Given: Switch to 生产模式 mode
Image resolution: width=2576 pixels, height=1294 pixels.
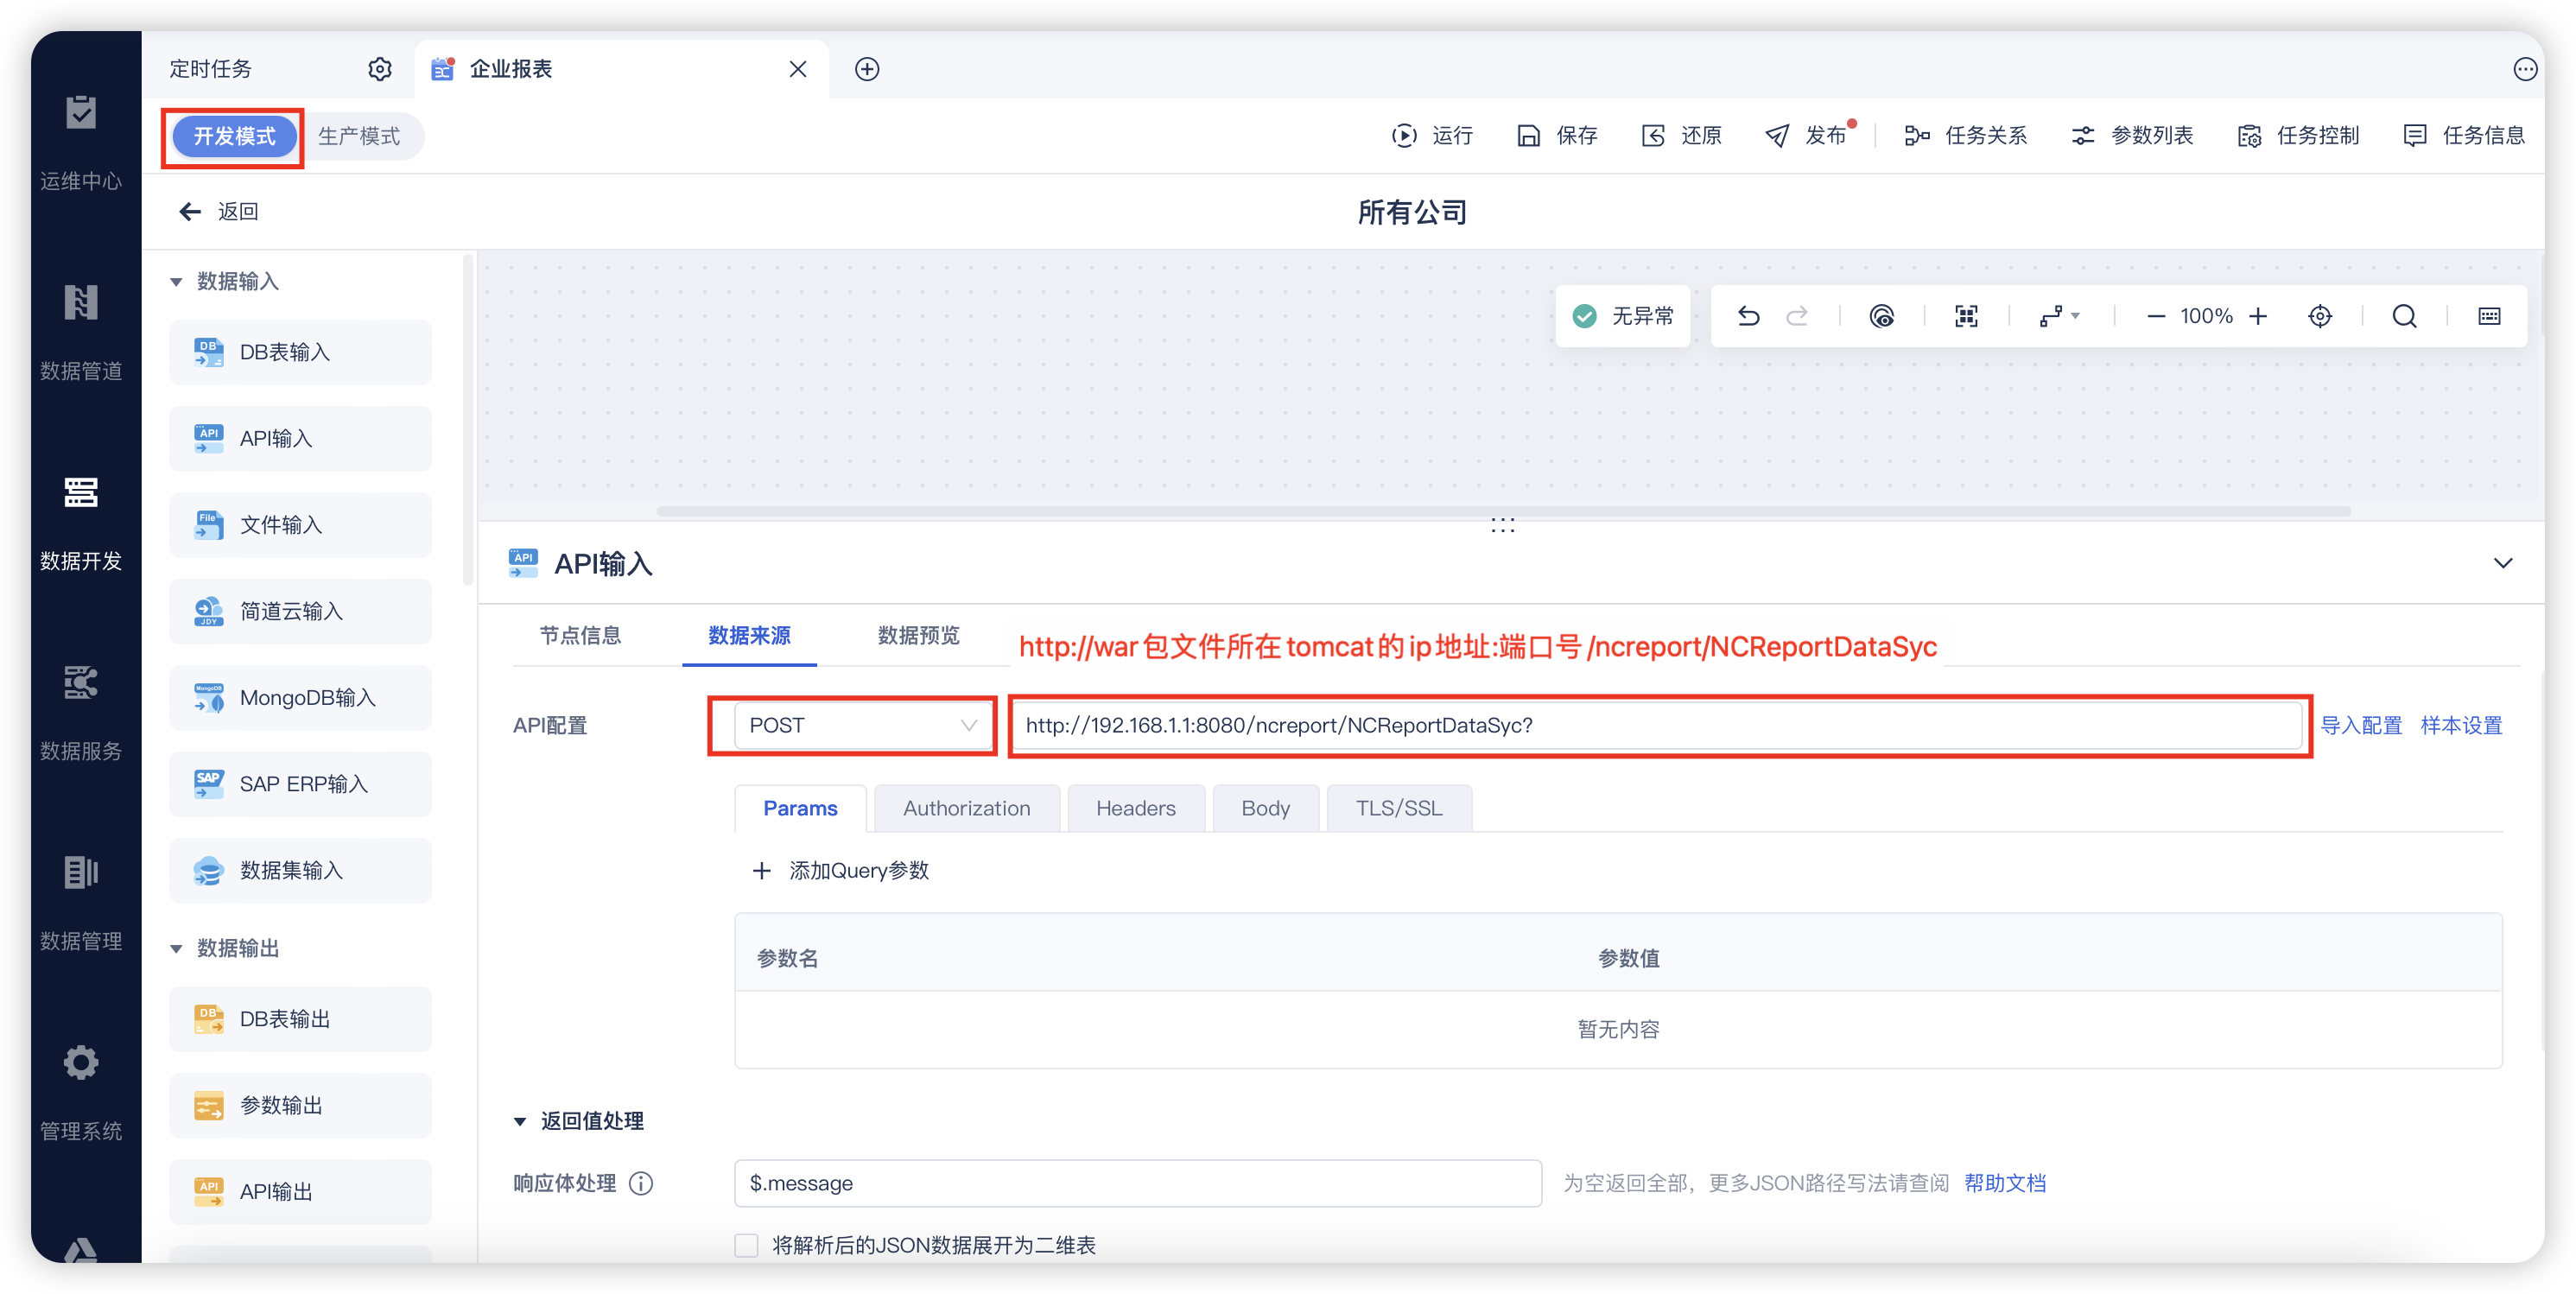Looking at the screenshot, I should click(359, 136).
